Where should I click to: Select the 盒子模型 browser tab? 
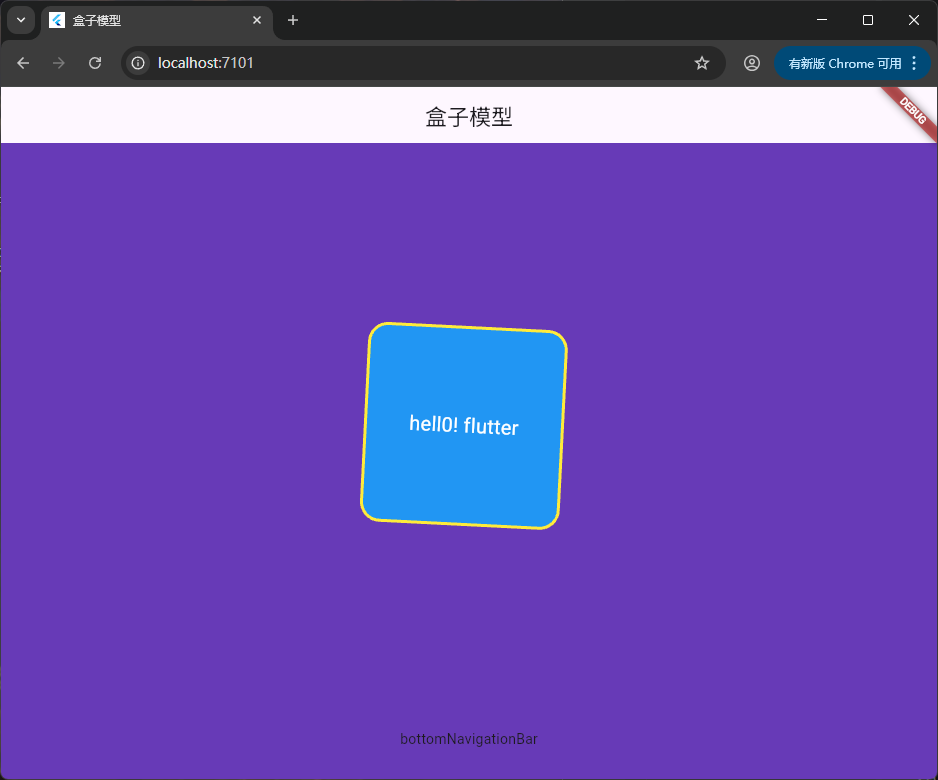coord(150,20)
